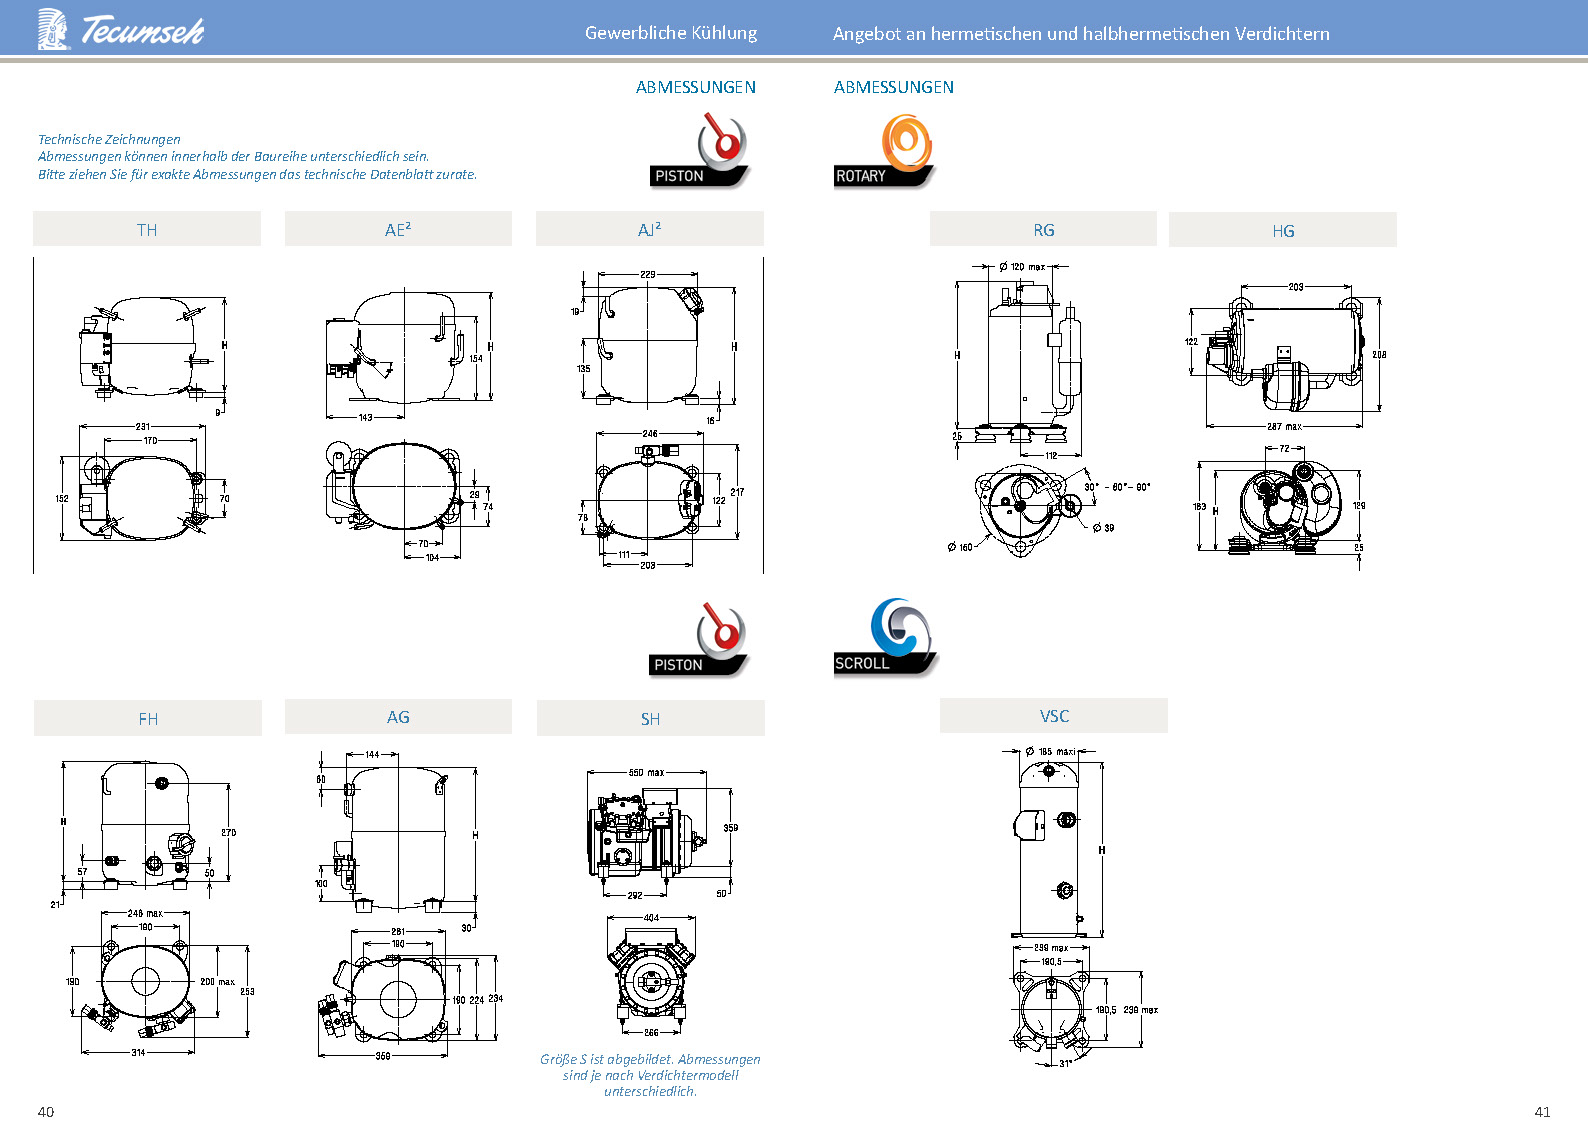Click the 'Größe S ist abgebildet' footnote
The height and width of the screenshot is (1135, 1588).
click(x=650, y=1075)
